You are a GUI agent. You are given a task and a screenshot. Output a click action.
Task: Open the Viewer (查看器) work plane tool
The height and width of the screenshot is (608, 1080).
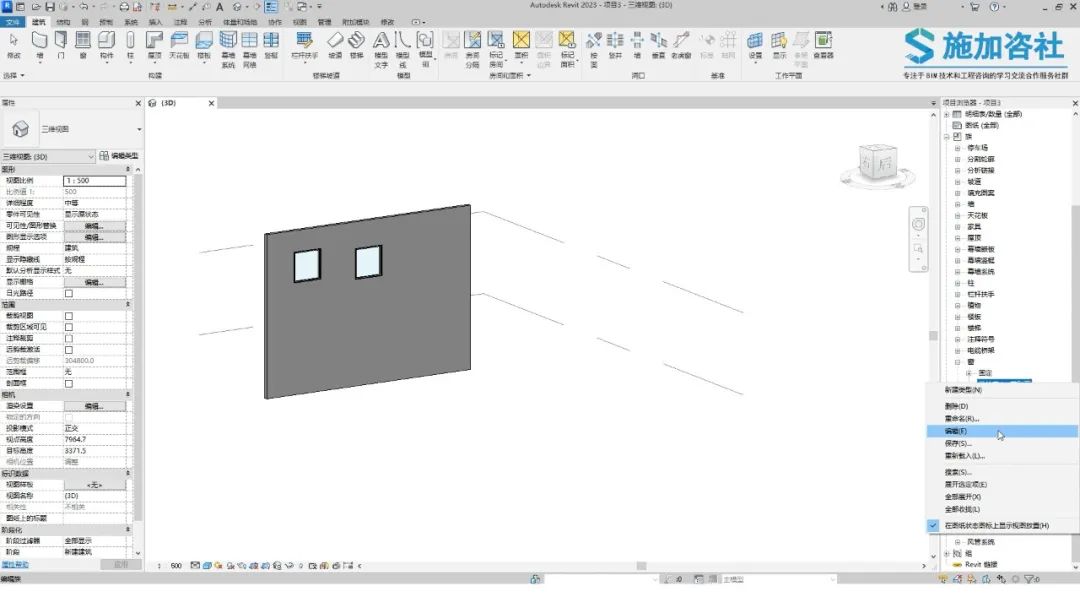[x=822, y=44]
